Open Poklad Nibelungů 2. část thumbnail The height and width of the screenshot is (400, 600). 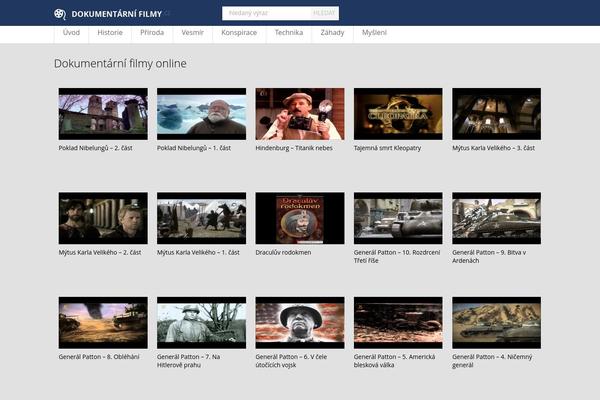pyautogui.click(x=103, y=114)
